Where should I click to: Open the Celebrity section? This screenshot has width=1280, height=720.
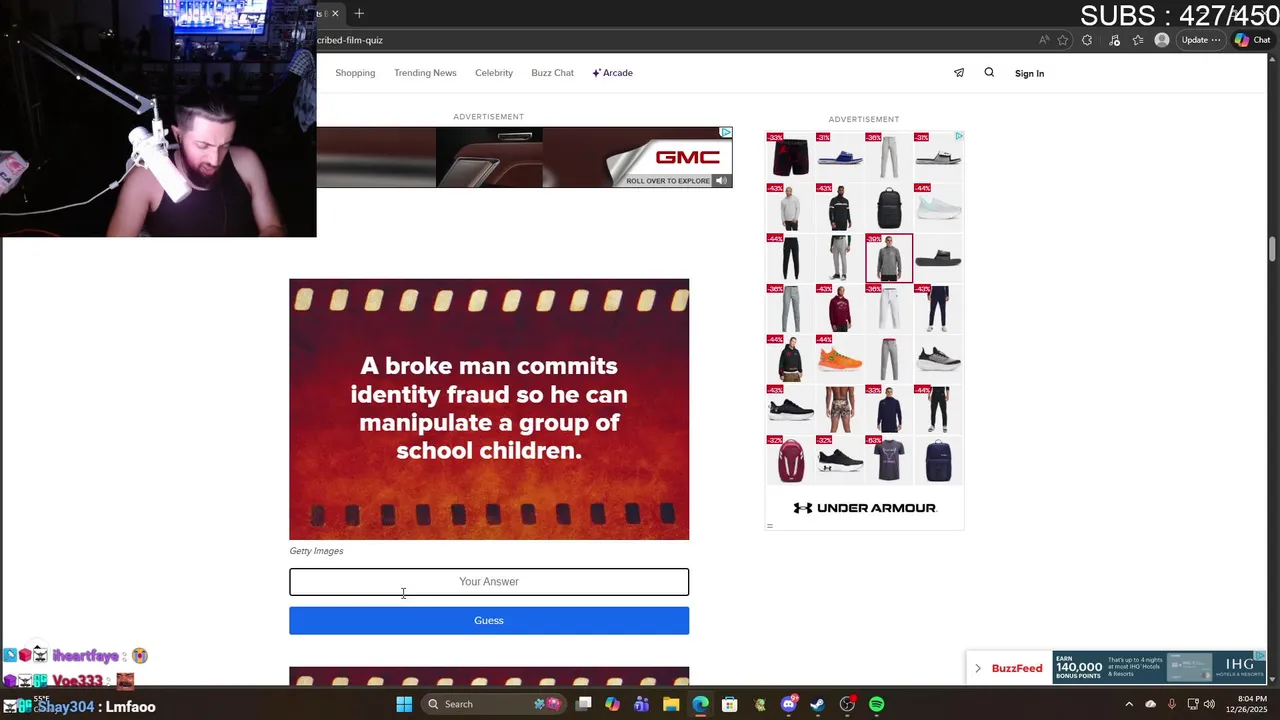[x=494, y=73]
